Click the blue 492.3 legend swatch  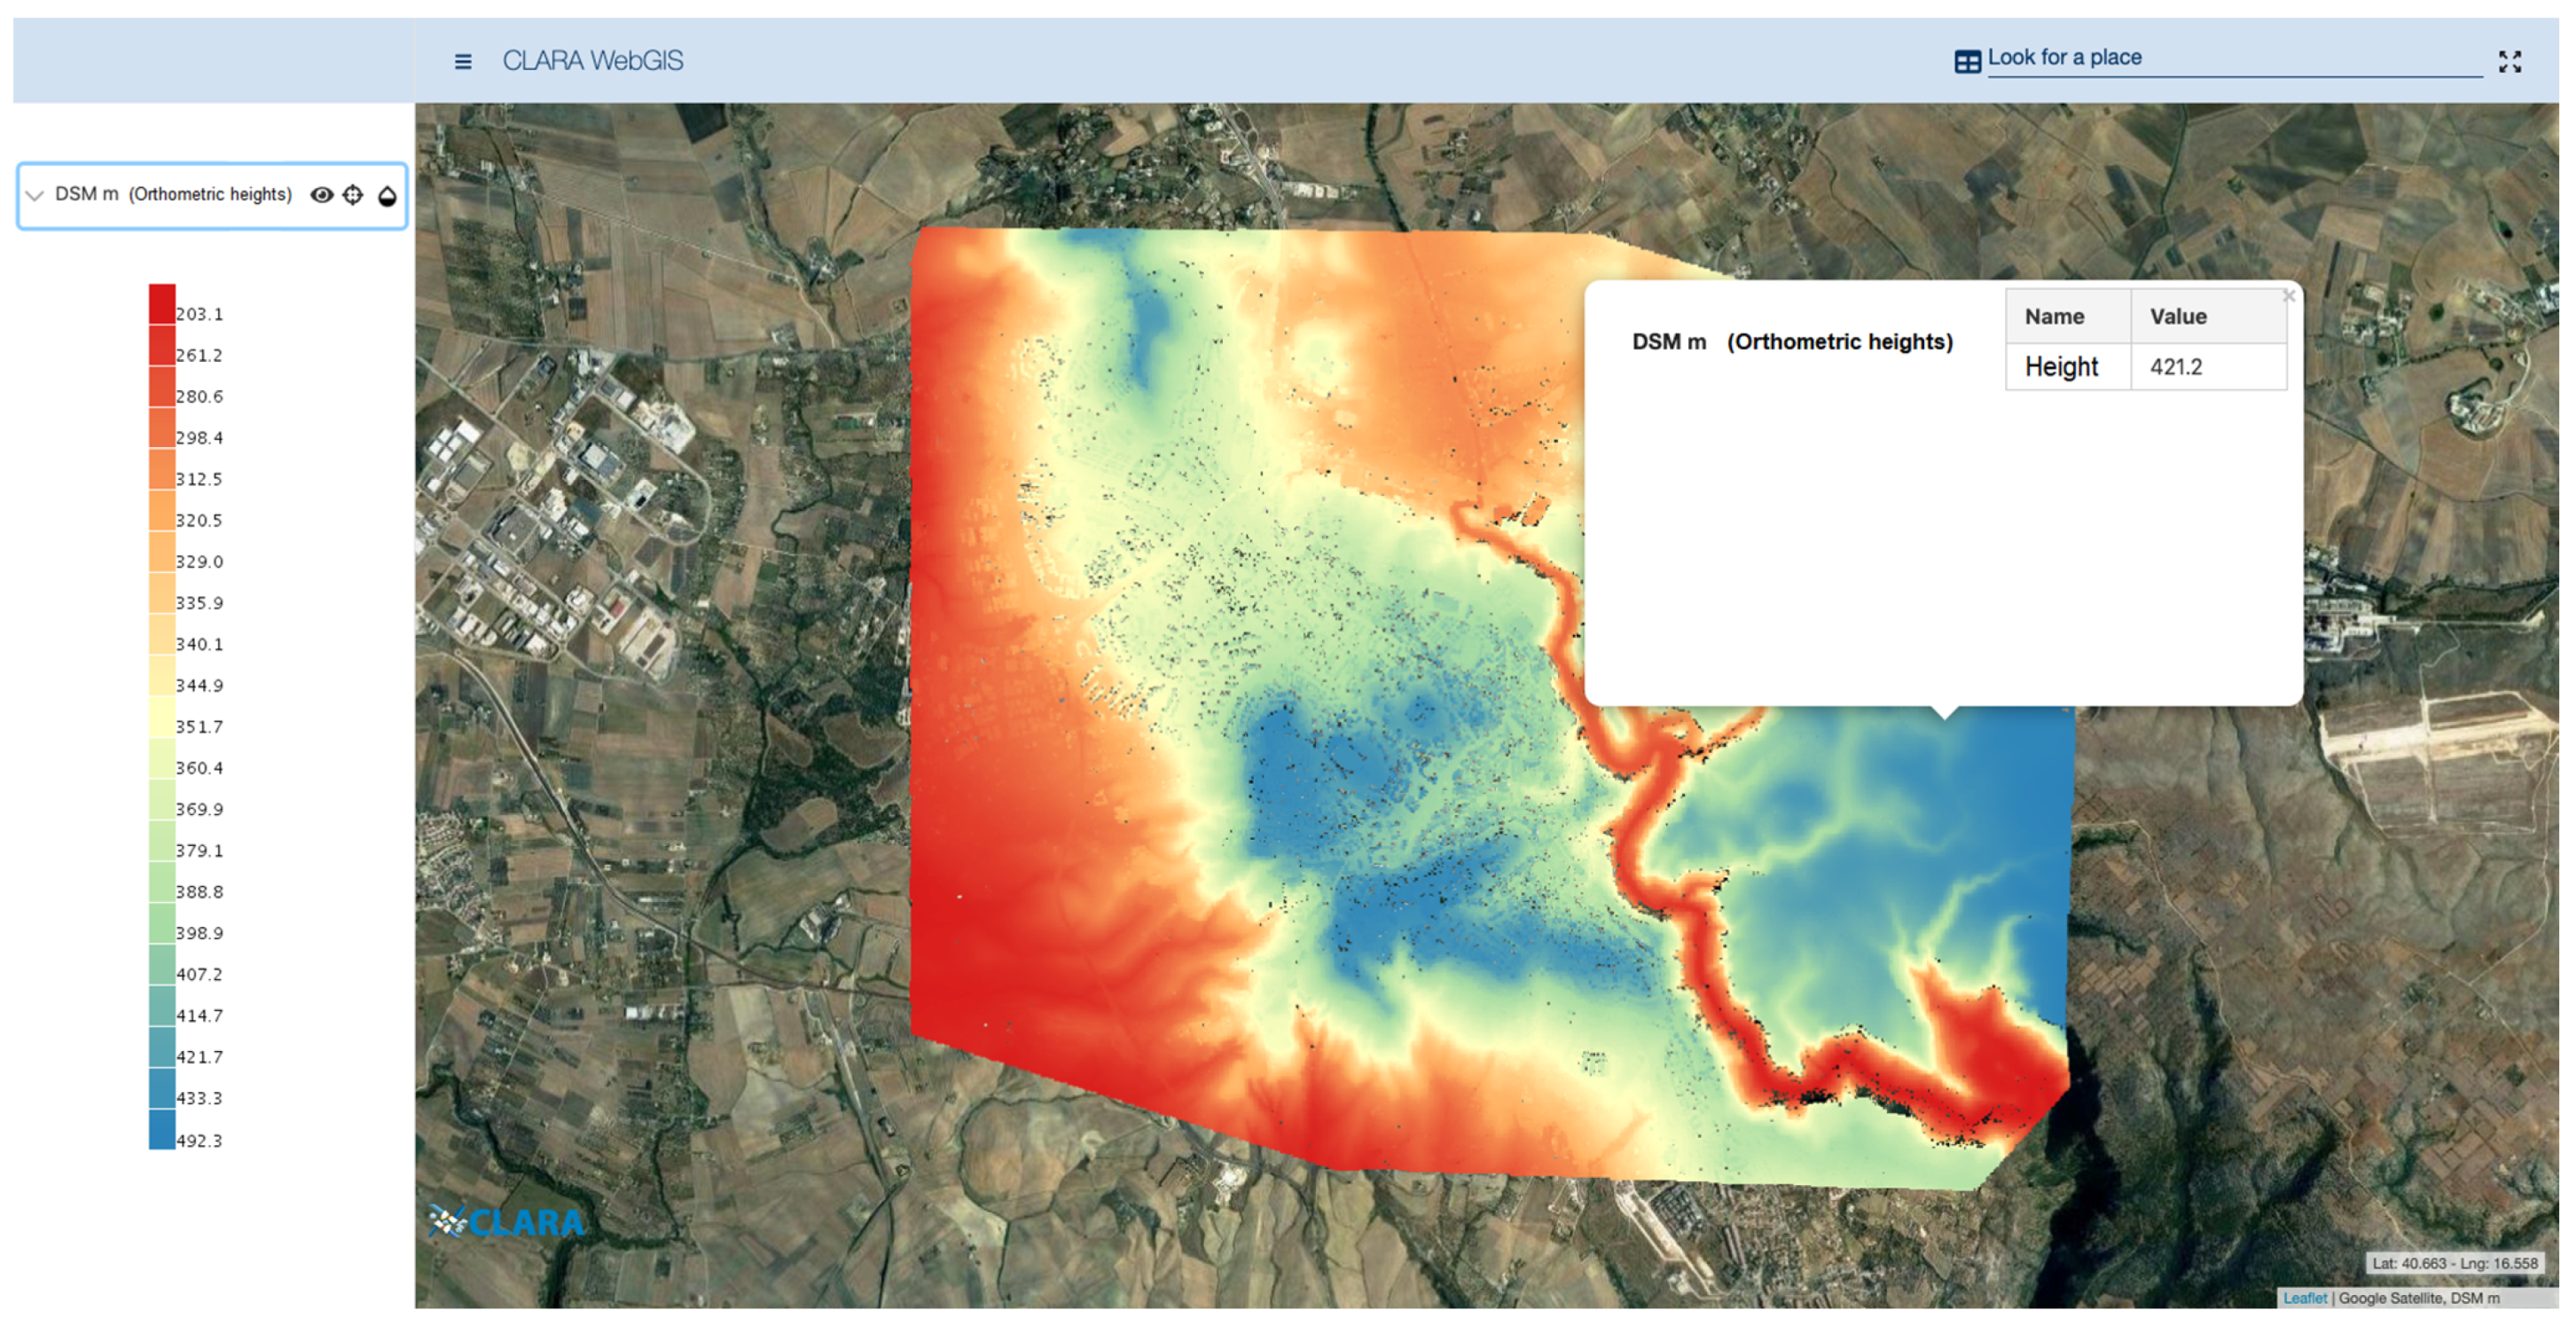pos(162,1131)
